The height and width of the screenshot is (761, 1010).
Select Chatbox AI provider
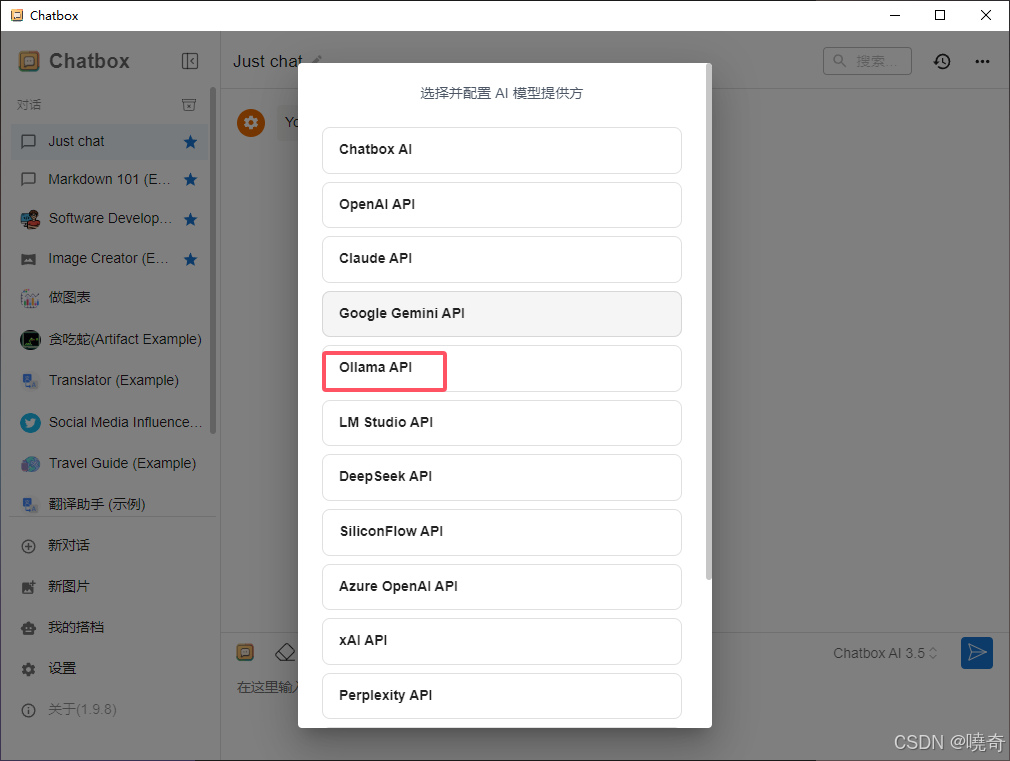click(502, 150)
